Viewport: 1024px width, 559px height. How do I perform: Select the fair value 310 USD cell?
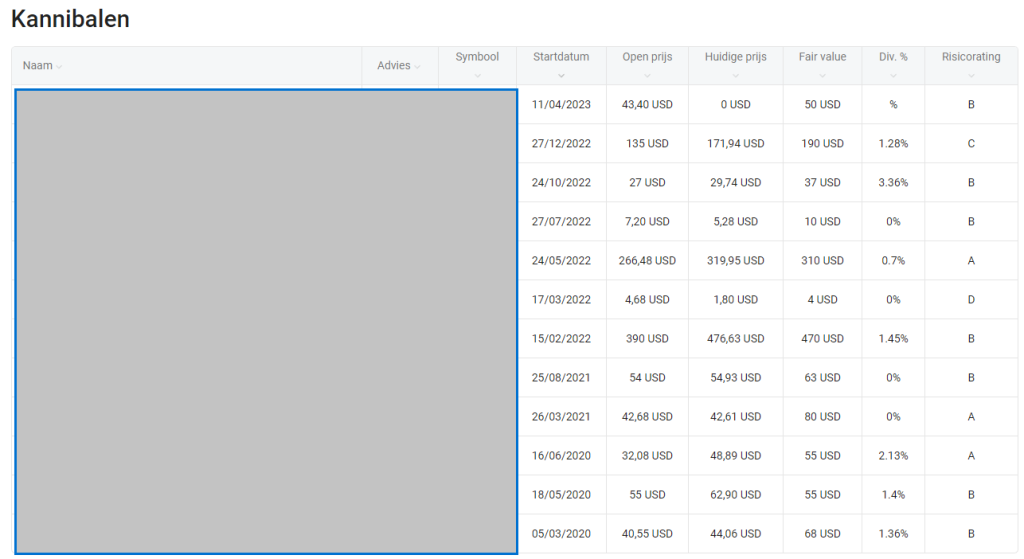(821, 261)
